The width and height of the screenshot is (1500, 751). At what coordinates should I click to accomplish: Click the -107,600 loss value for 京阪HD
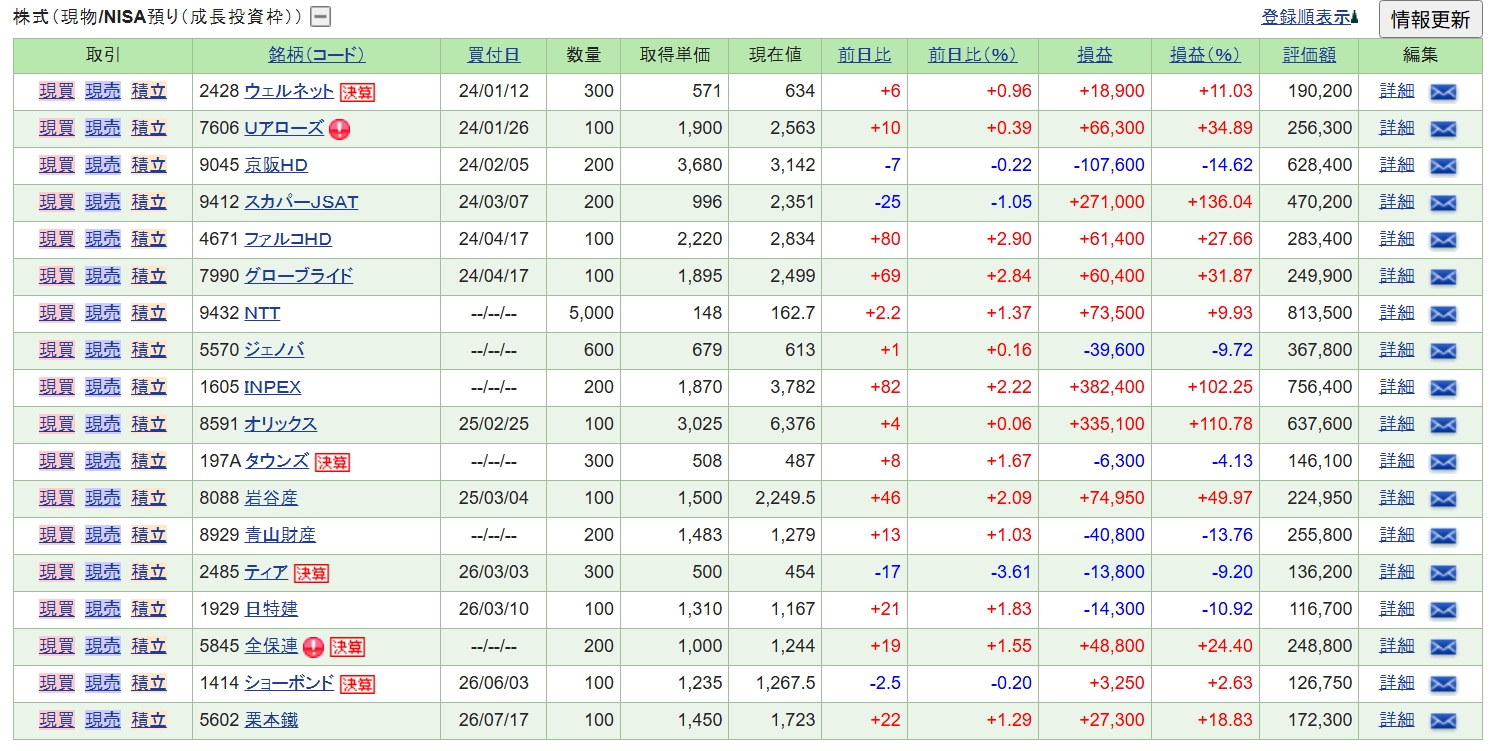1108,165
